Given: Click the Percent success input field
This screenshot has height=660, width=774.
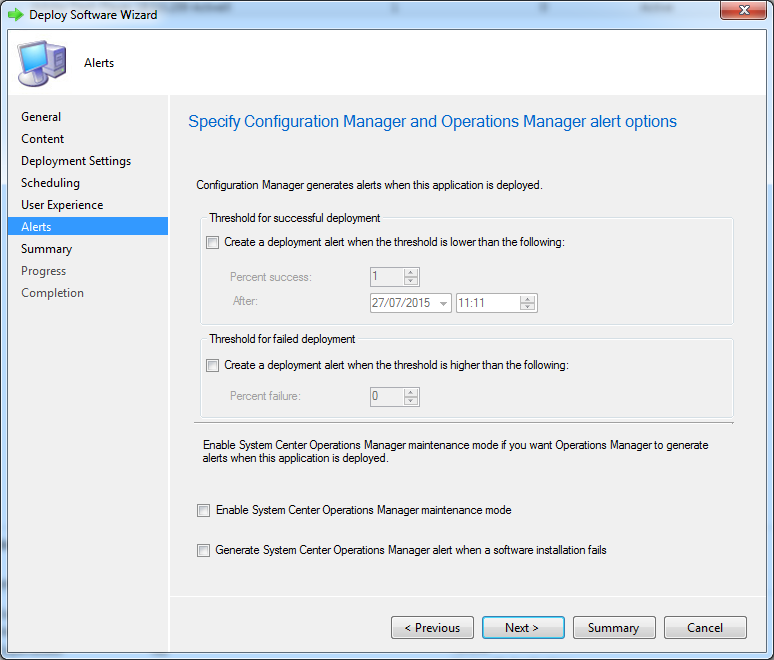Looking at the screenshot, I should pos(385,277).
